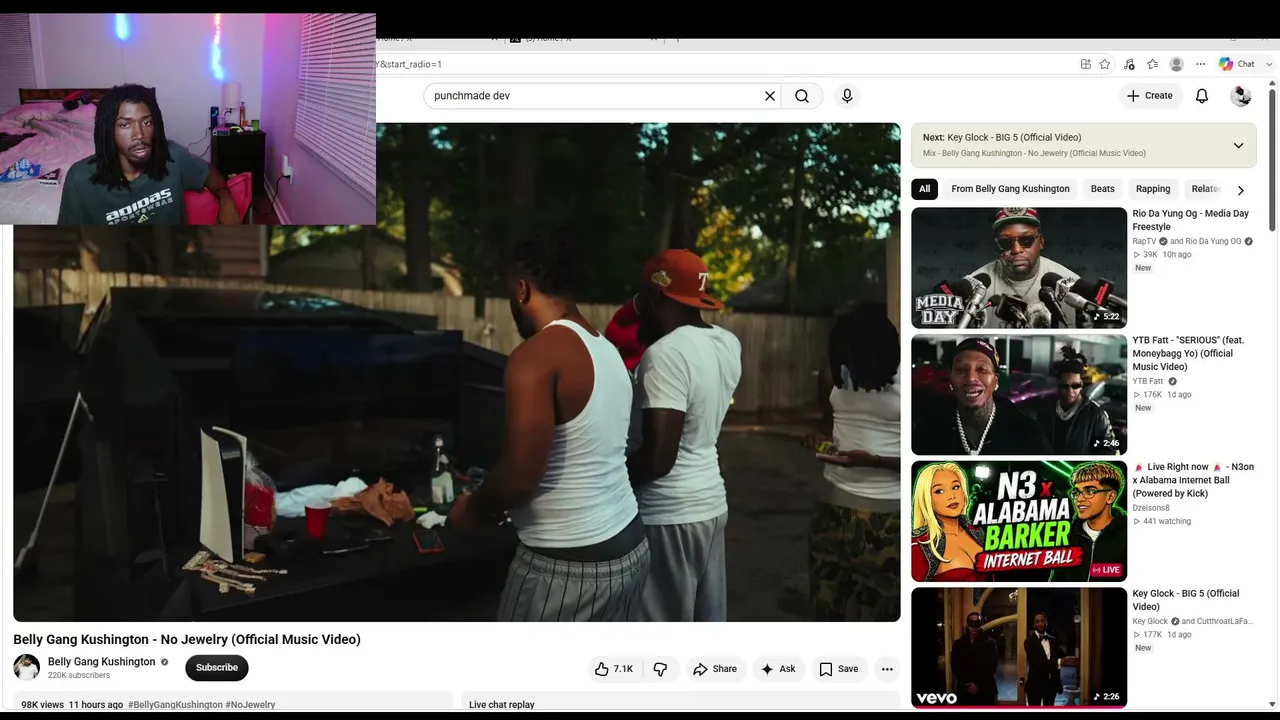Open the YTB Fatt SERIOUS video thumbnail
Viewport: 1280px width, 720px height.
[x=1019, y=395]
